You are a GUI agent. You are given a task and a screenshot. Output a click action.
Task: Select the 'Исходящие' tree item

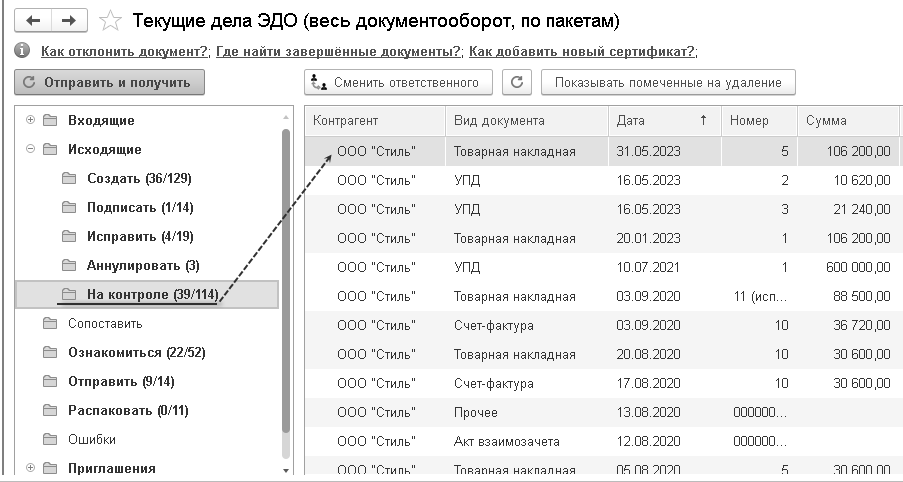pyautogui.click(x=105, y=149)
